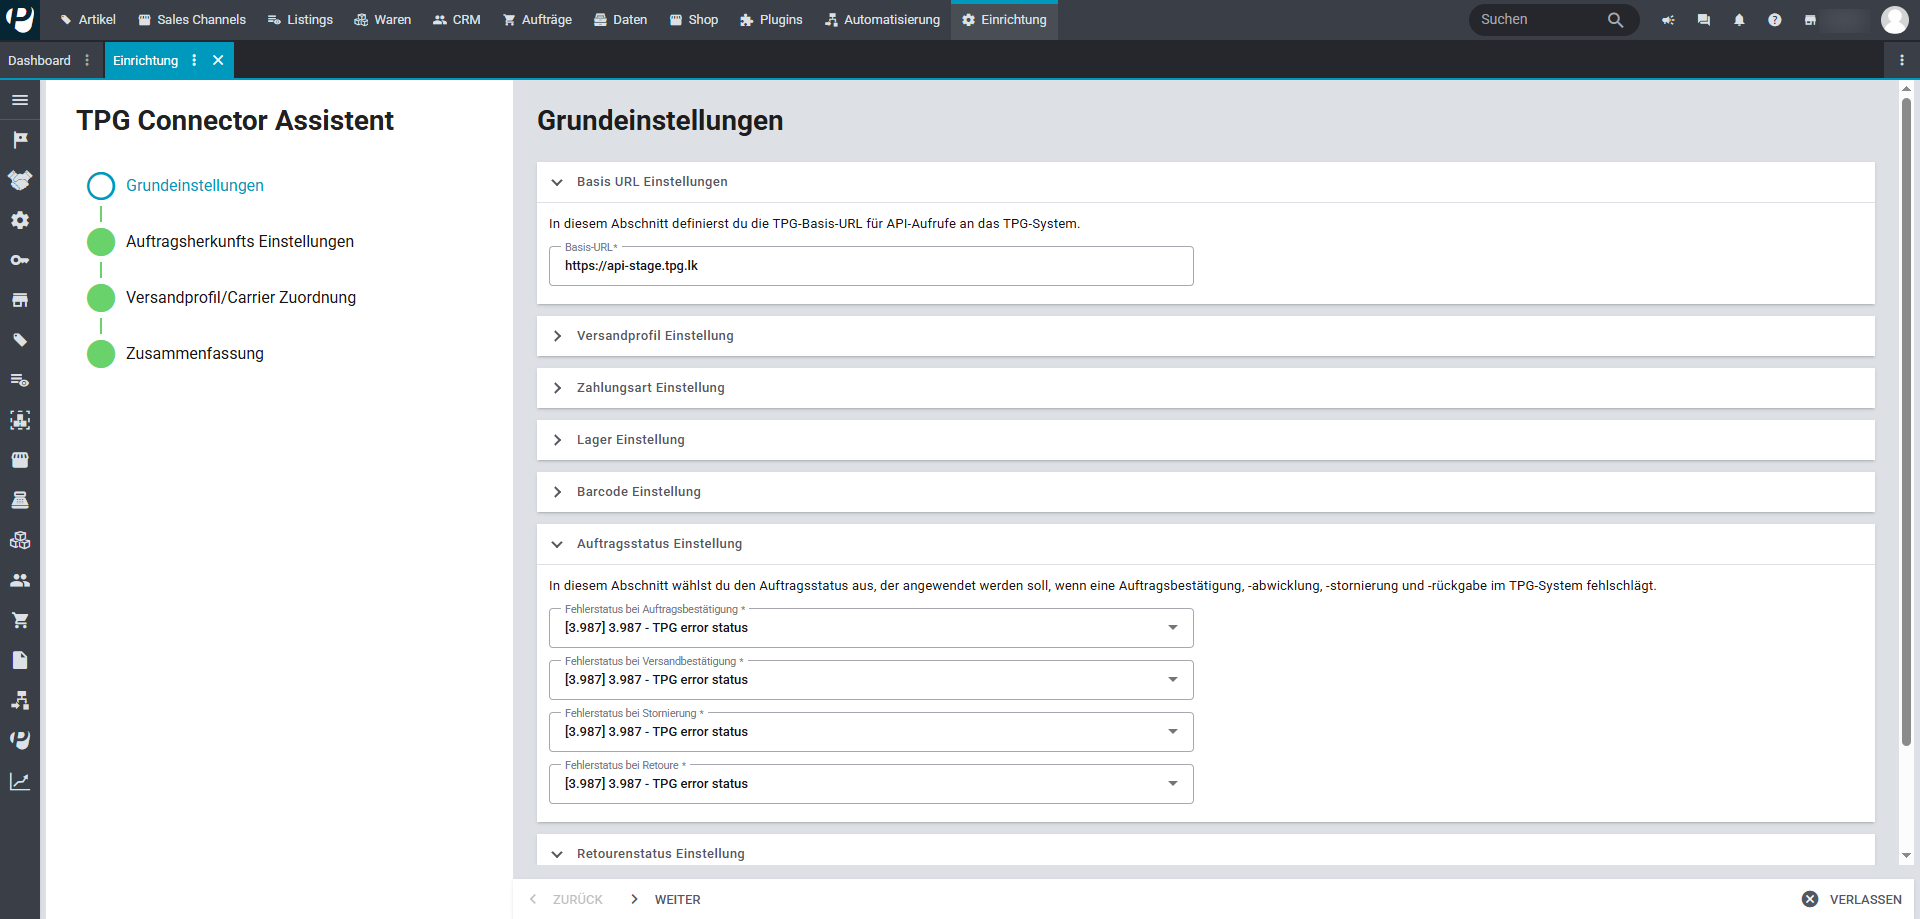Open the gear settings icon in the sidebar
Image resolution: width=1920 pixels, height=919 pixels.
[x=20, y=220]
